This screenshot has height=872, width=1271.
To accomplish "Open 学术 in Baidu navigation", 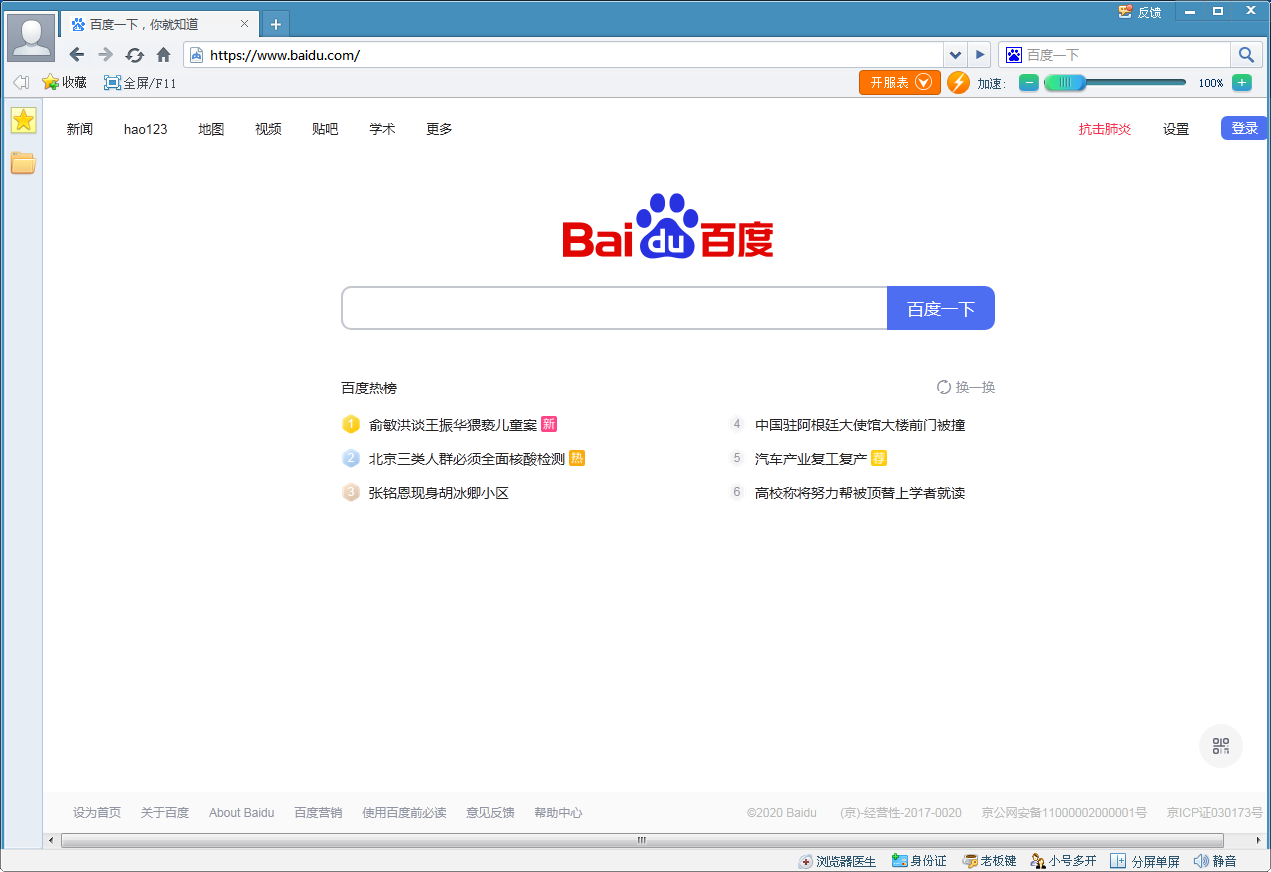I will 382,129.
